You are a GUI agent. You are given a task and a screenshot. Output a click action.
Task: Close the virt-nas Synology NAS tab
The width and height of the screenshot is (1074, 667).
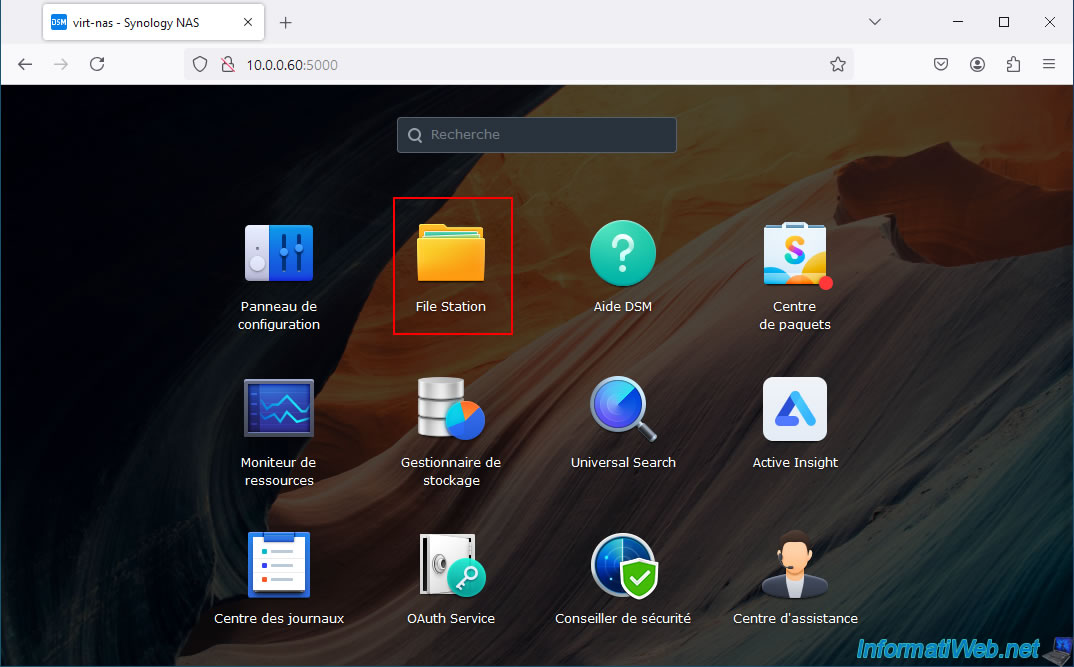[248, 23]
